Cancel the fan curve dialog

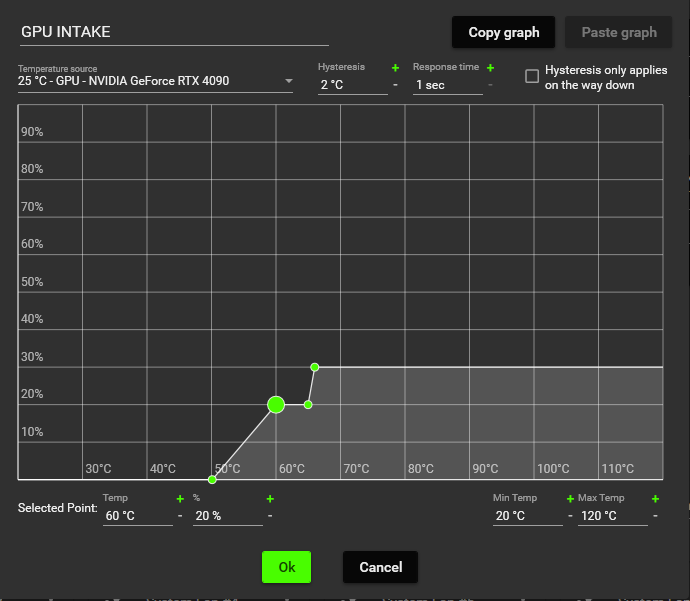381,567
